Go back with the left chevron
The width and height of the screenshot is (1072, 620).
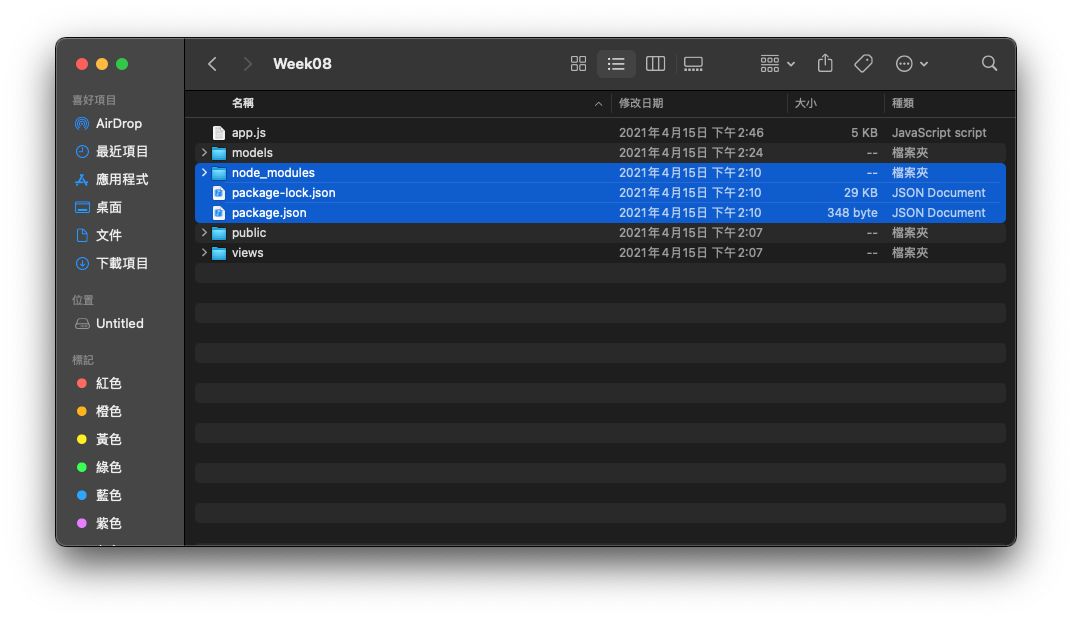[212, 64]
